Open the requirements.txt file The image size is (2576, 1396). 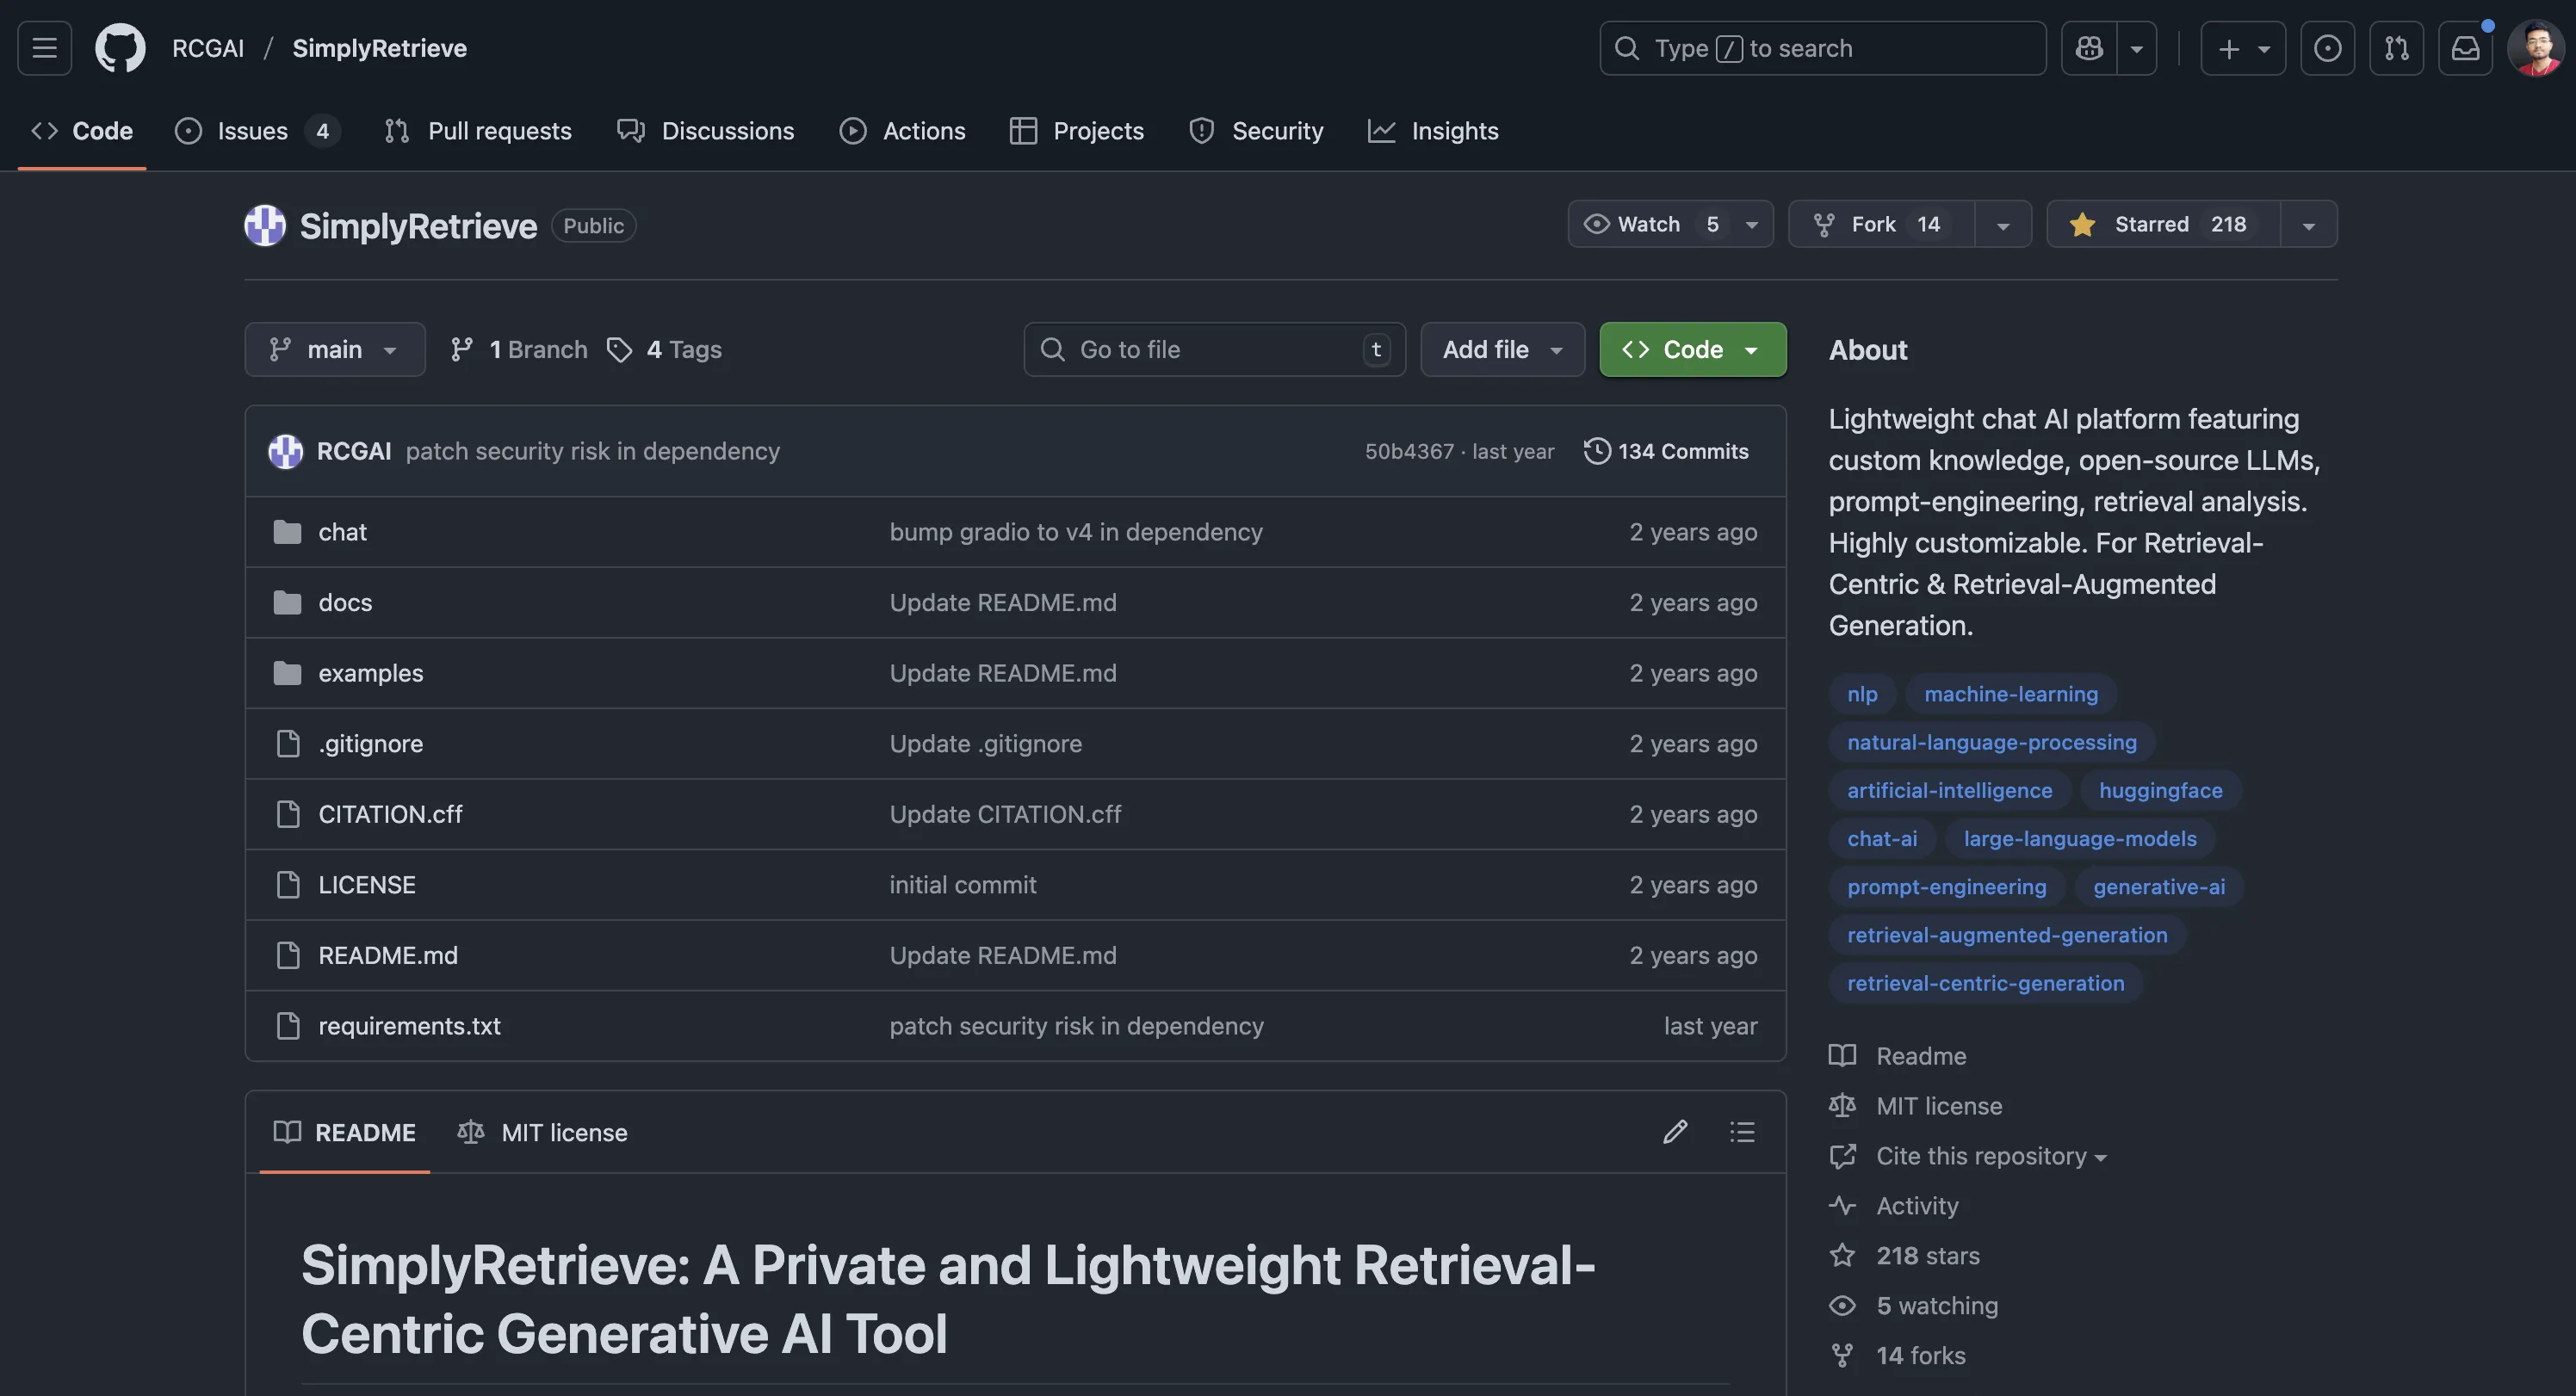point(408,1025)
